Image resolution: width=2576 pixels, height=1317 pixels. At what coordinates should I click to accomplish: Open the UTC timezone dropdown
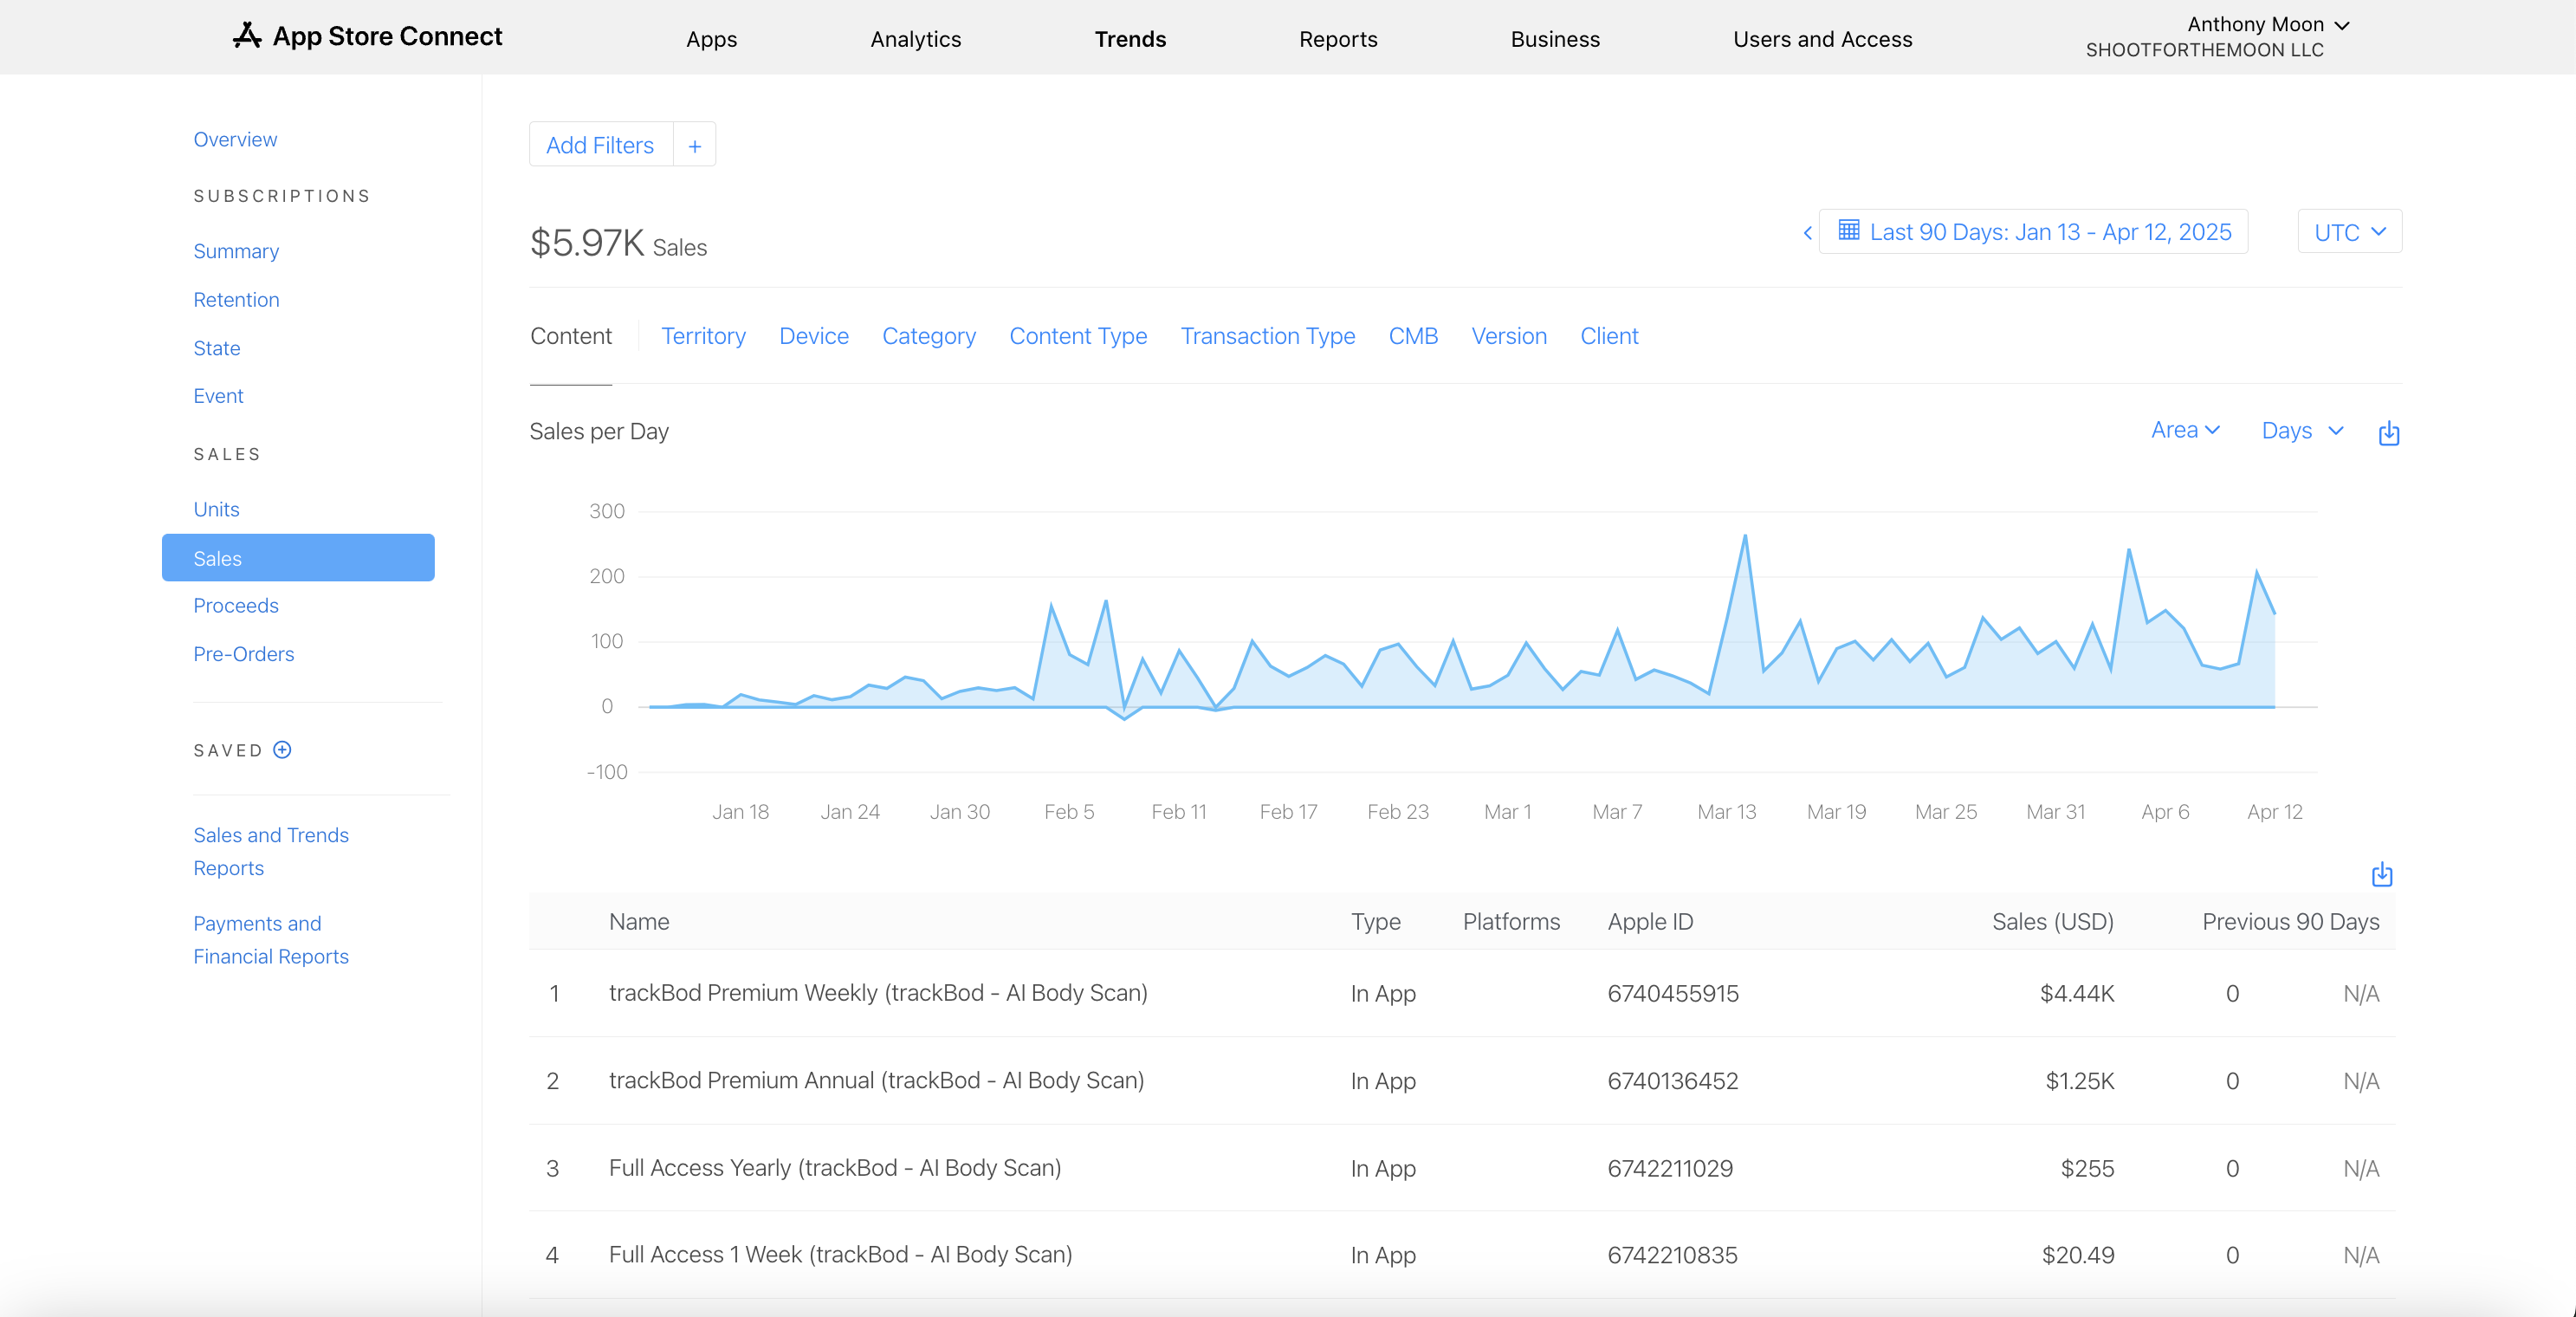point(2349,232)
